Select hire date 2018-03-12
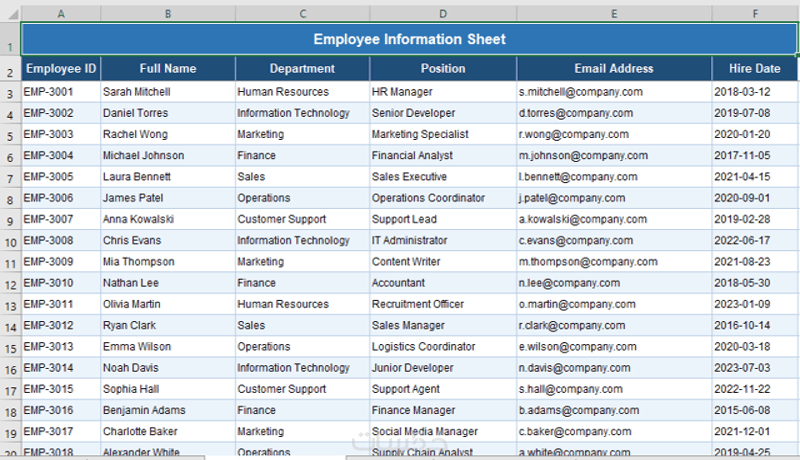Image resolution: width=800 pixels, height=460 pixels. pos(755,92)
